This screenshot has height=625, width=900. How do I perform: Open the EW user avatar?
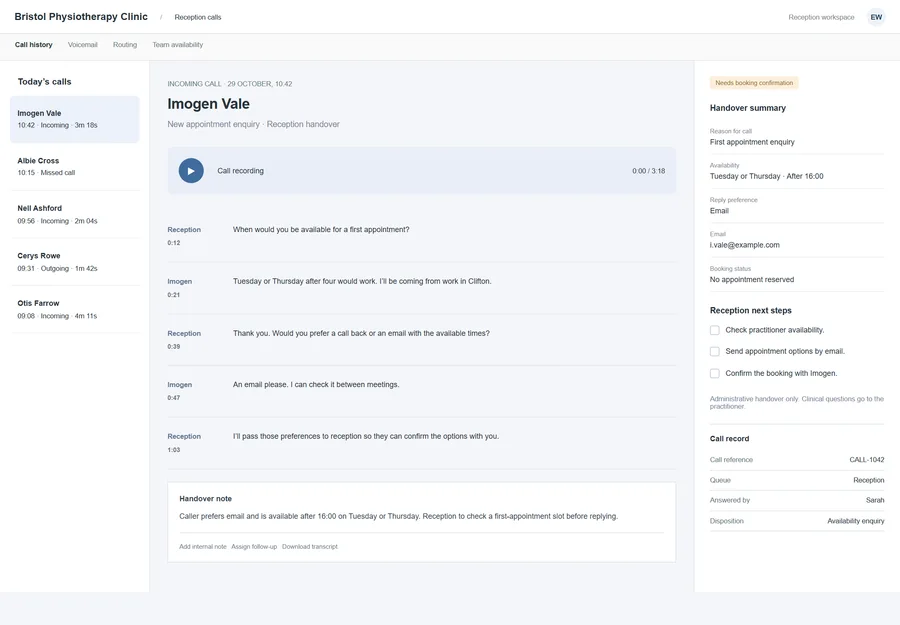(876, 17)
